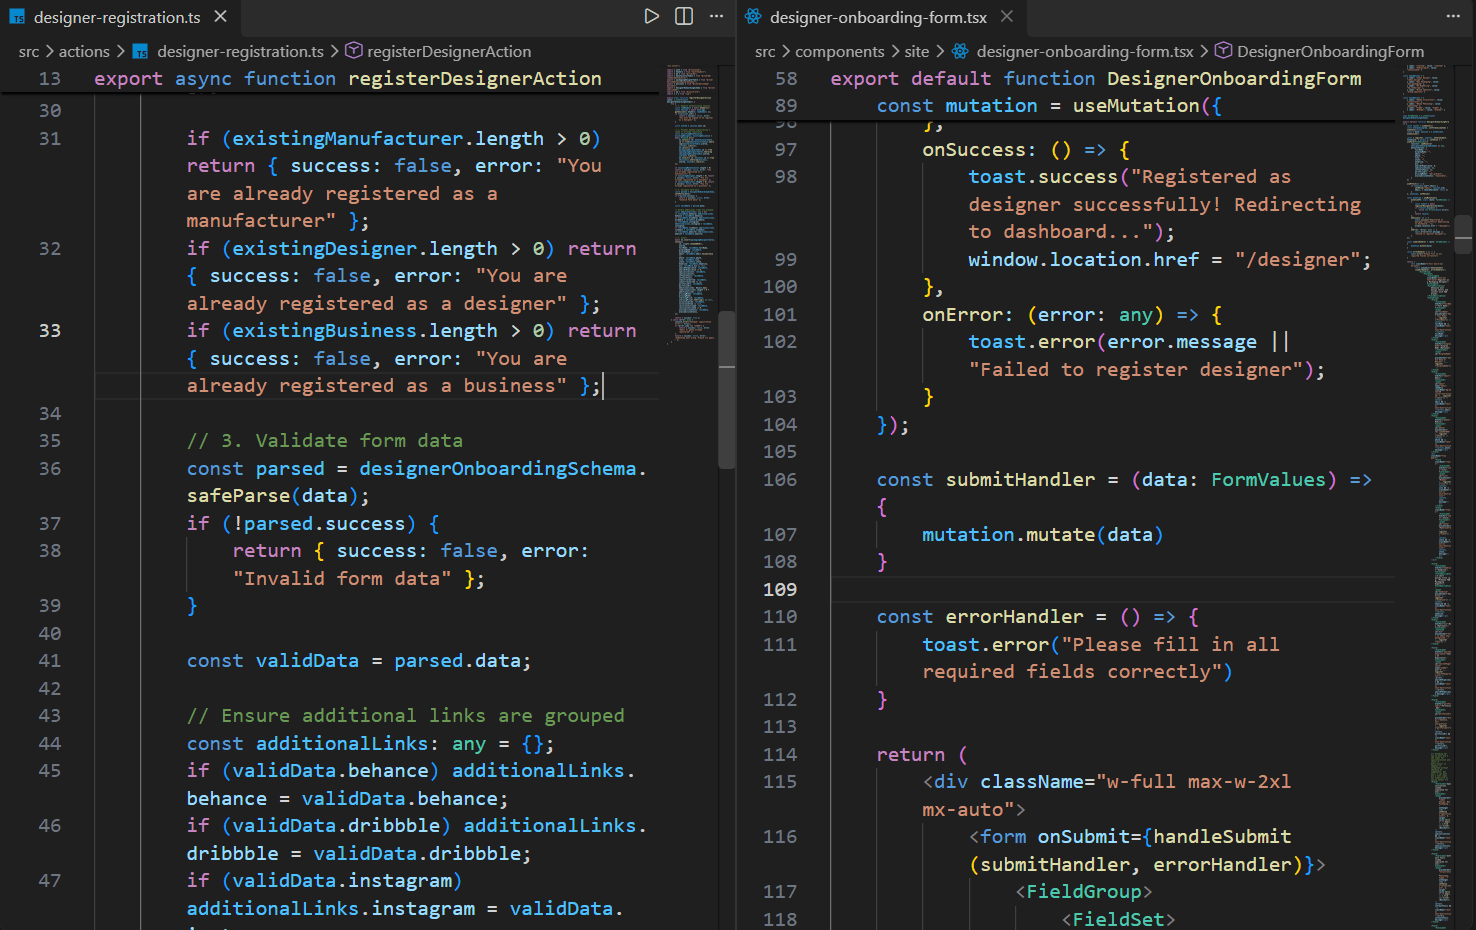Open 'actions' breadcrumb folder

point(84,51)
